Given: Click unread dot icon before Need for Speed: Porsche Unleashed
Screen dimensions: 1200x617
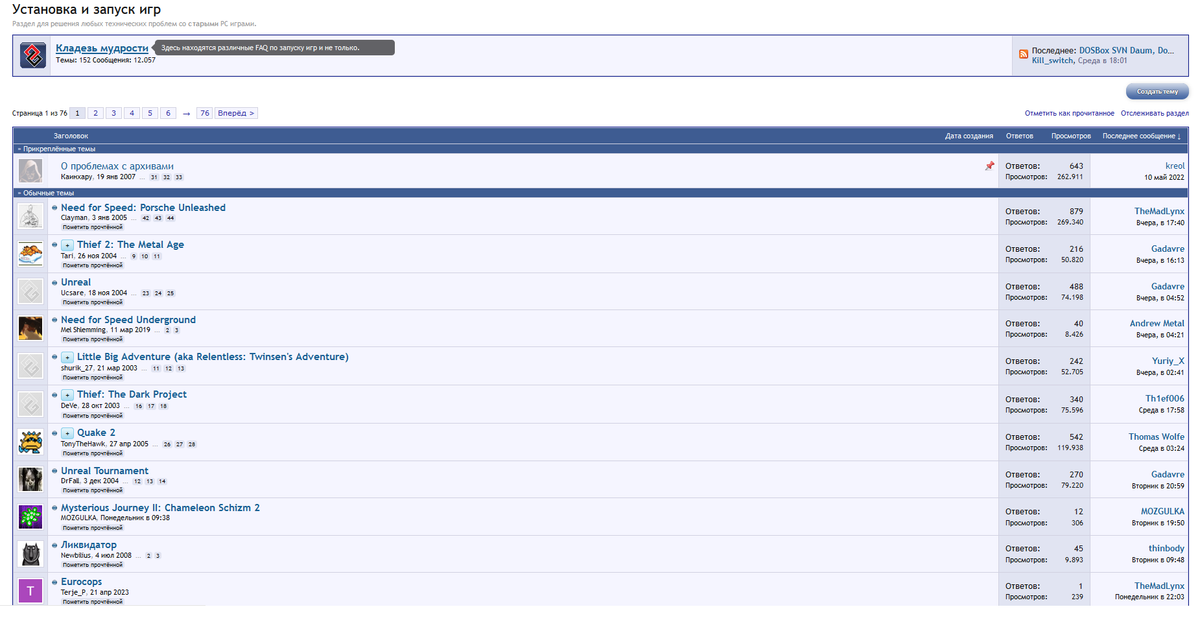Looking at the screenshot, I should [x=54, y=208].
